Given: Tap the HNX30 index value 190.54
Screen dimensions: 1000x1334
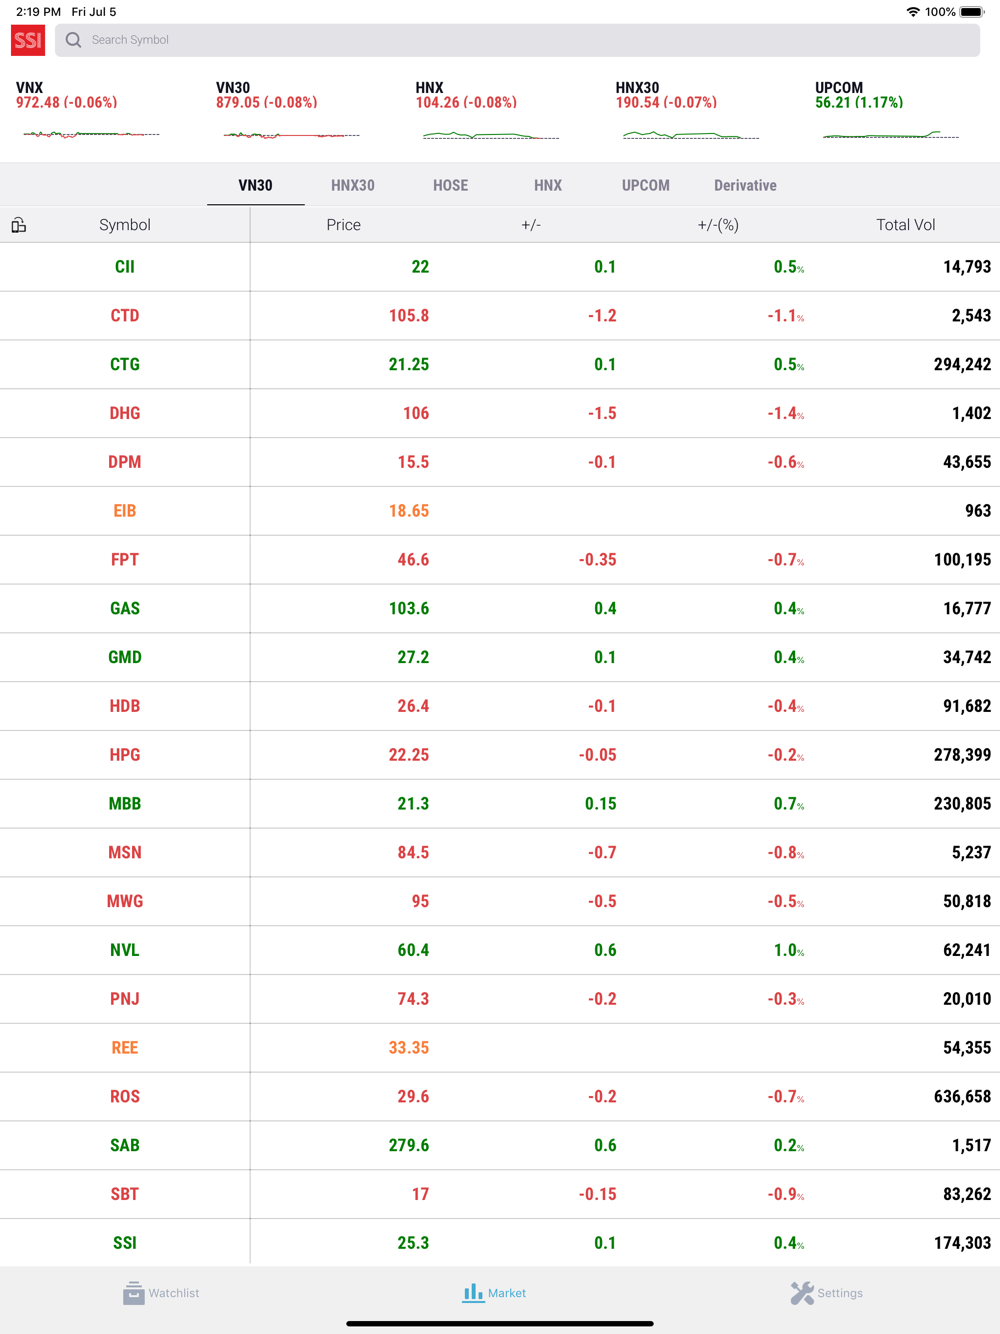Looking at the screenshot, I should pos(636,103).
